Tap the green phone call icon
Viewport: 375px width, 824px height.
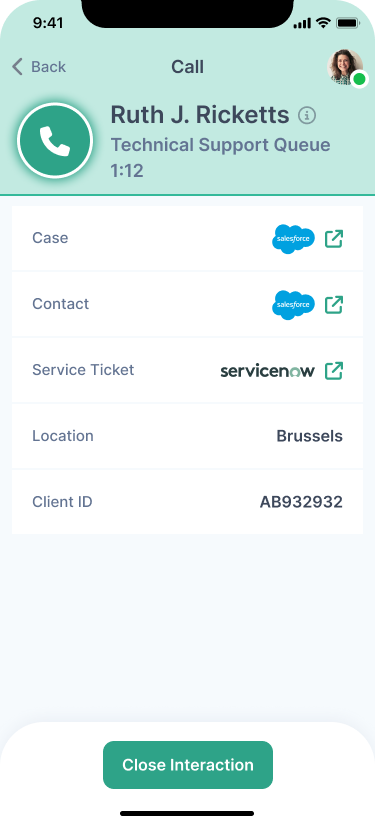point(55,141)
